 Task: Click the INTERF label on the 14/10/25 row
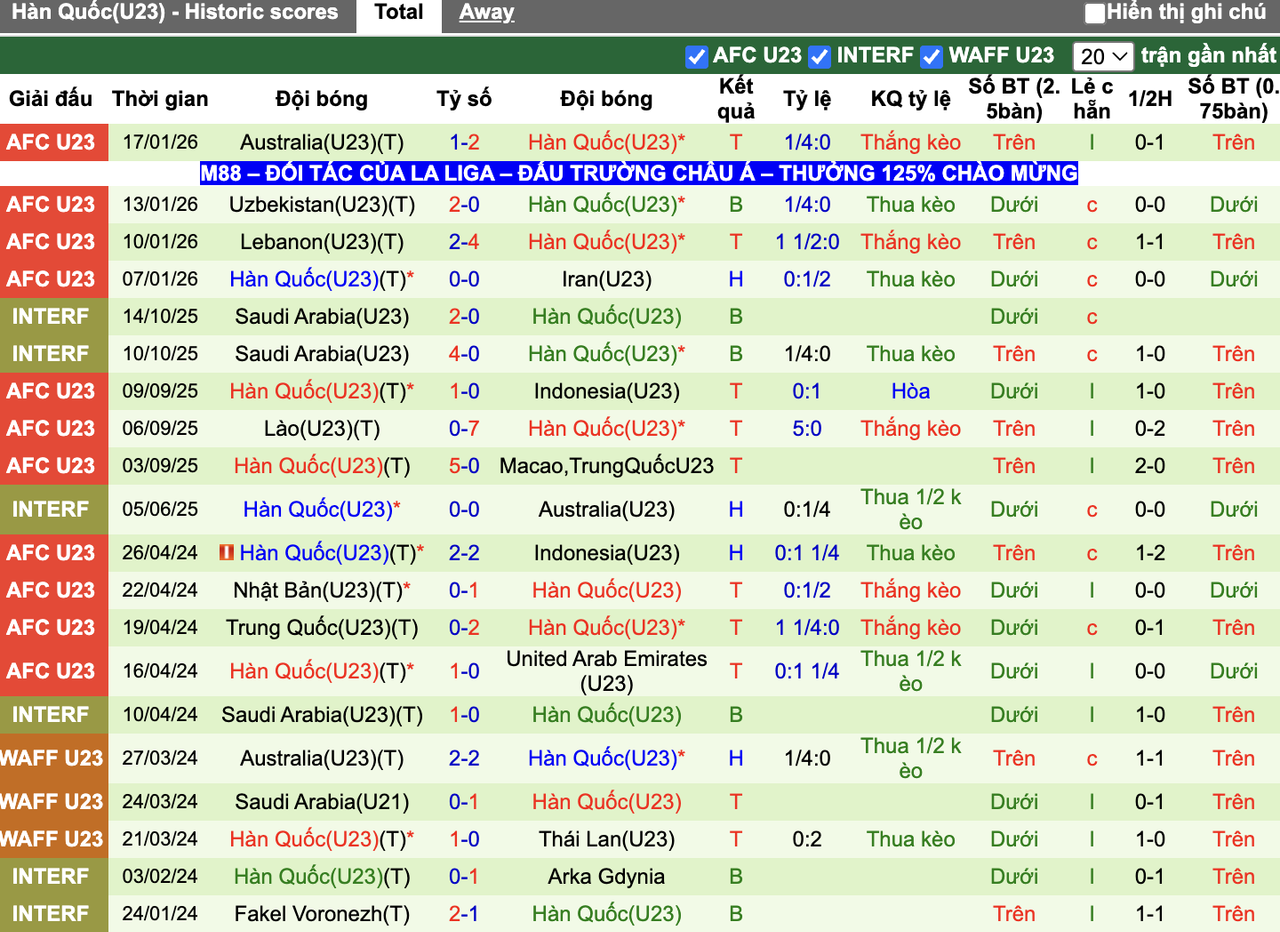[x=54, y=316]
